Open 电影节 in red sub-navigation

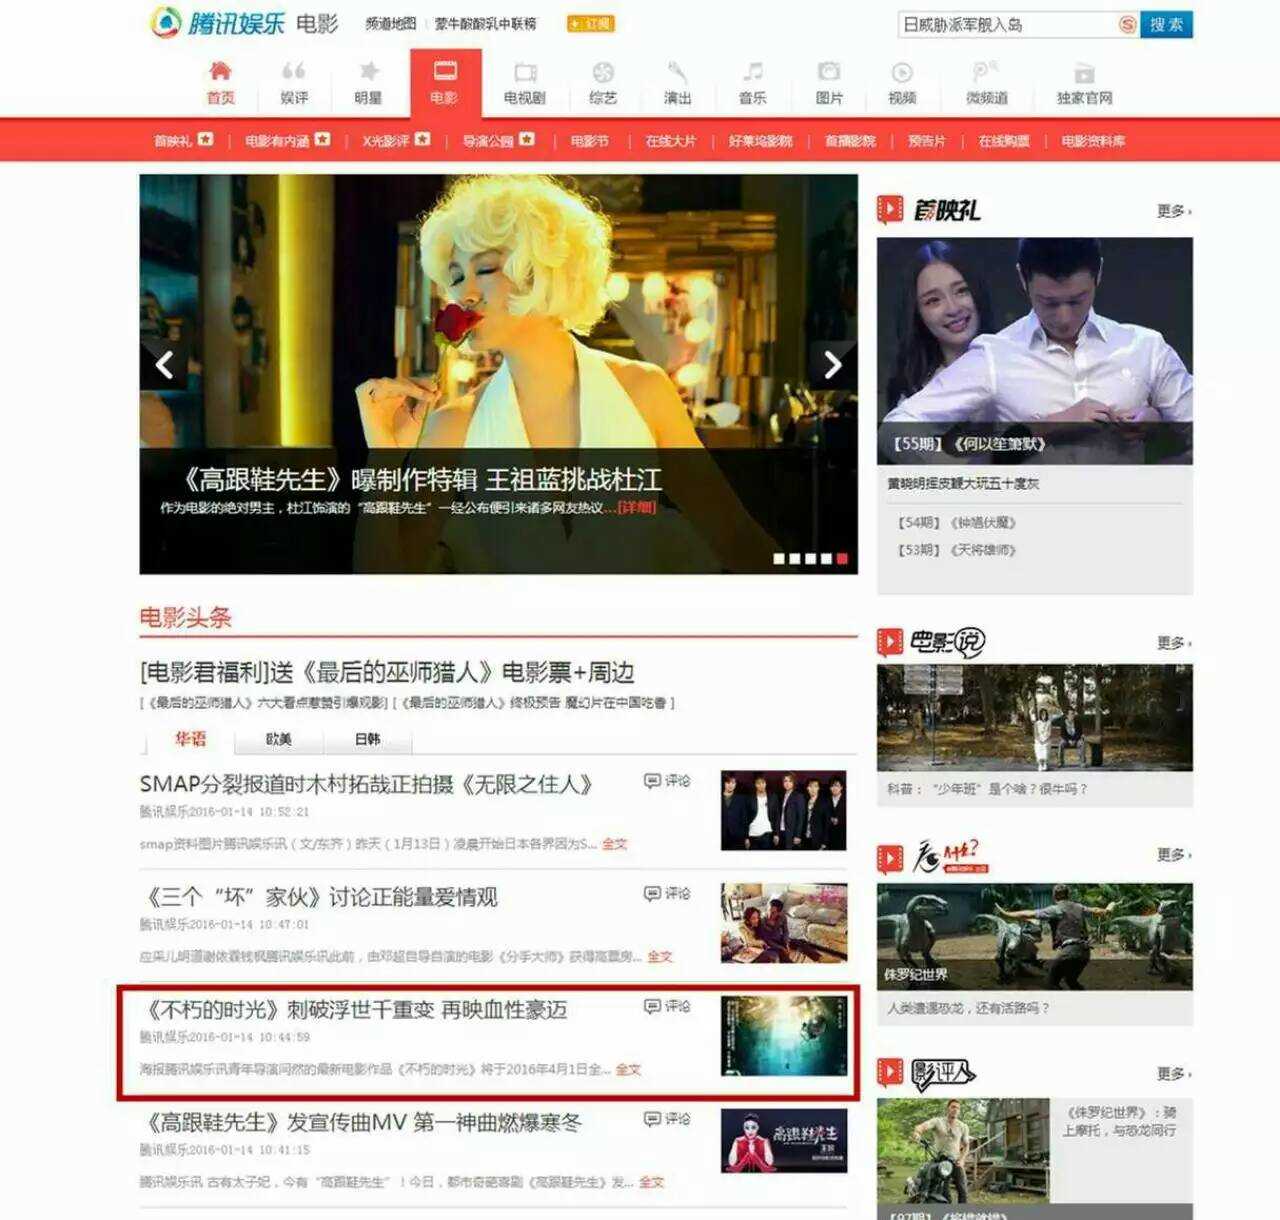tap(590, 141)
